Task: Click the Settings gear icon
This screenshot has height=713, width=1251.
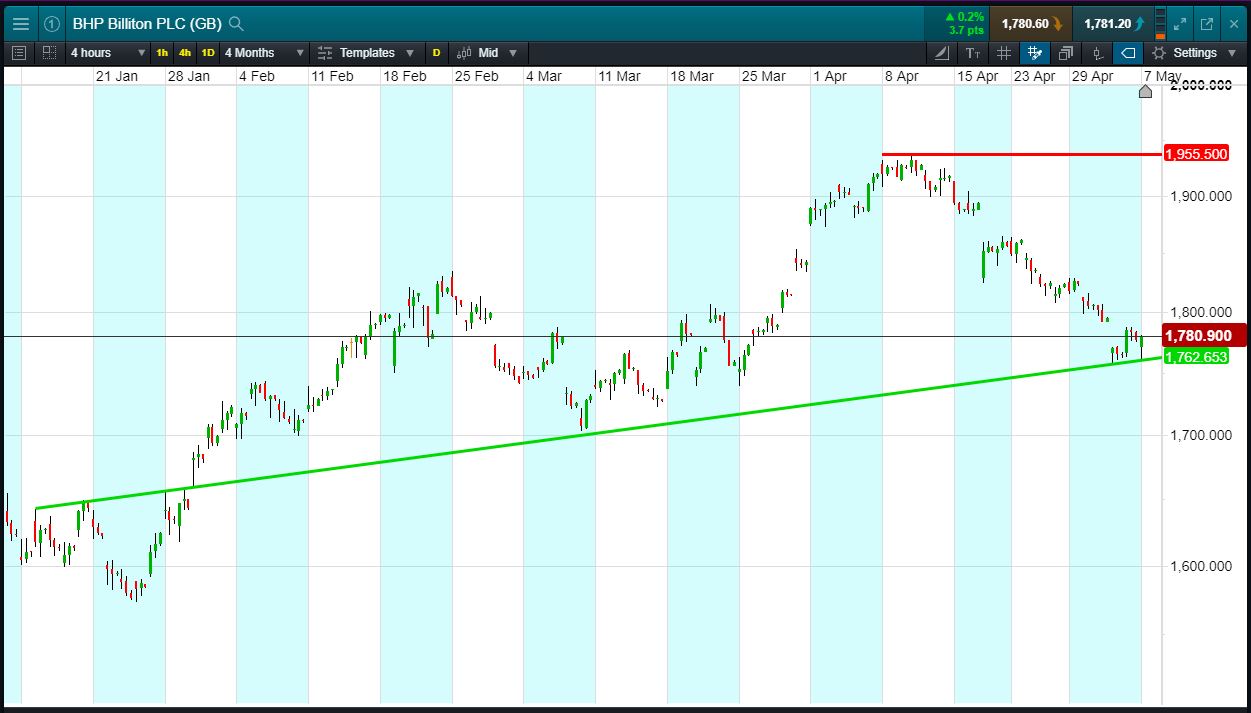Action: 1159,53
